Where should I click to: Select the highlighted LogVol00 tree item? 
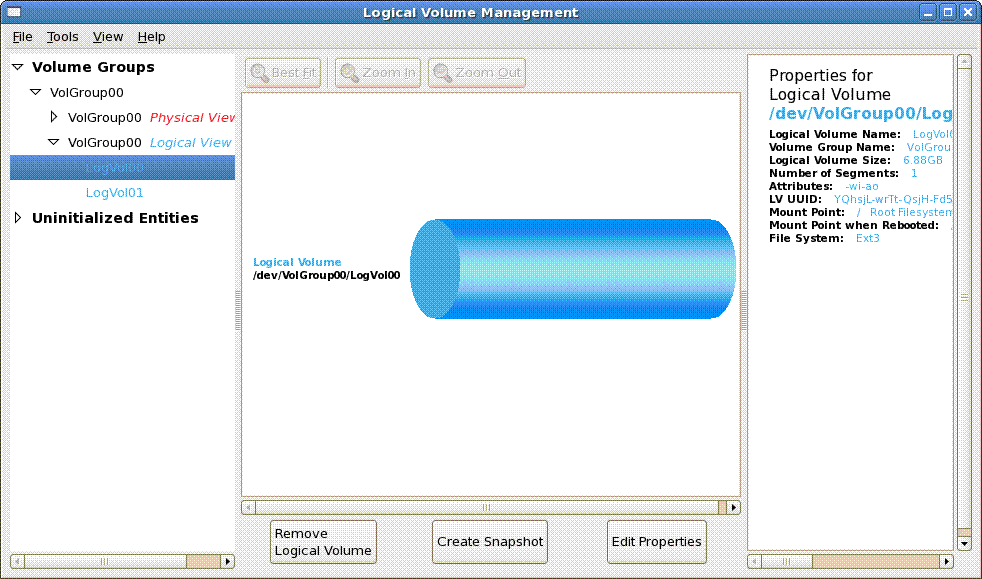click(115, 168)
